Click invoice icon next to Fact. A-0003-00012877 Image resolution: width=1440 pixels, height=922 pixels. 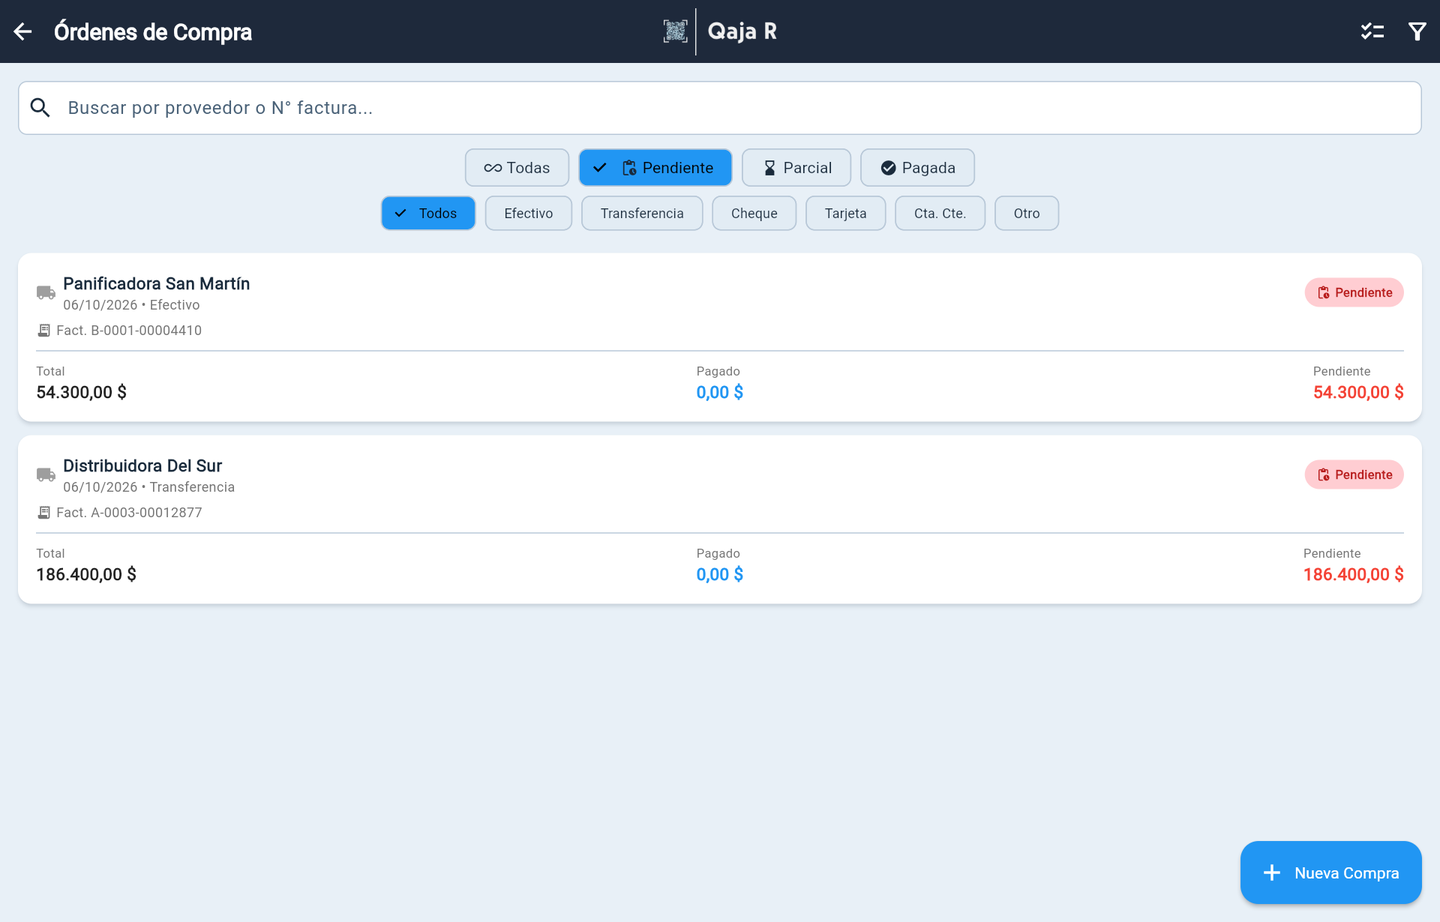click(44, 513)
